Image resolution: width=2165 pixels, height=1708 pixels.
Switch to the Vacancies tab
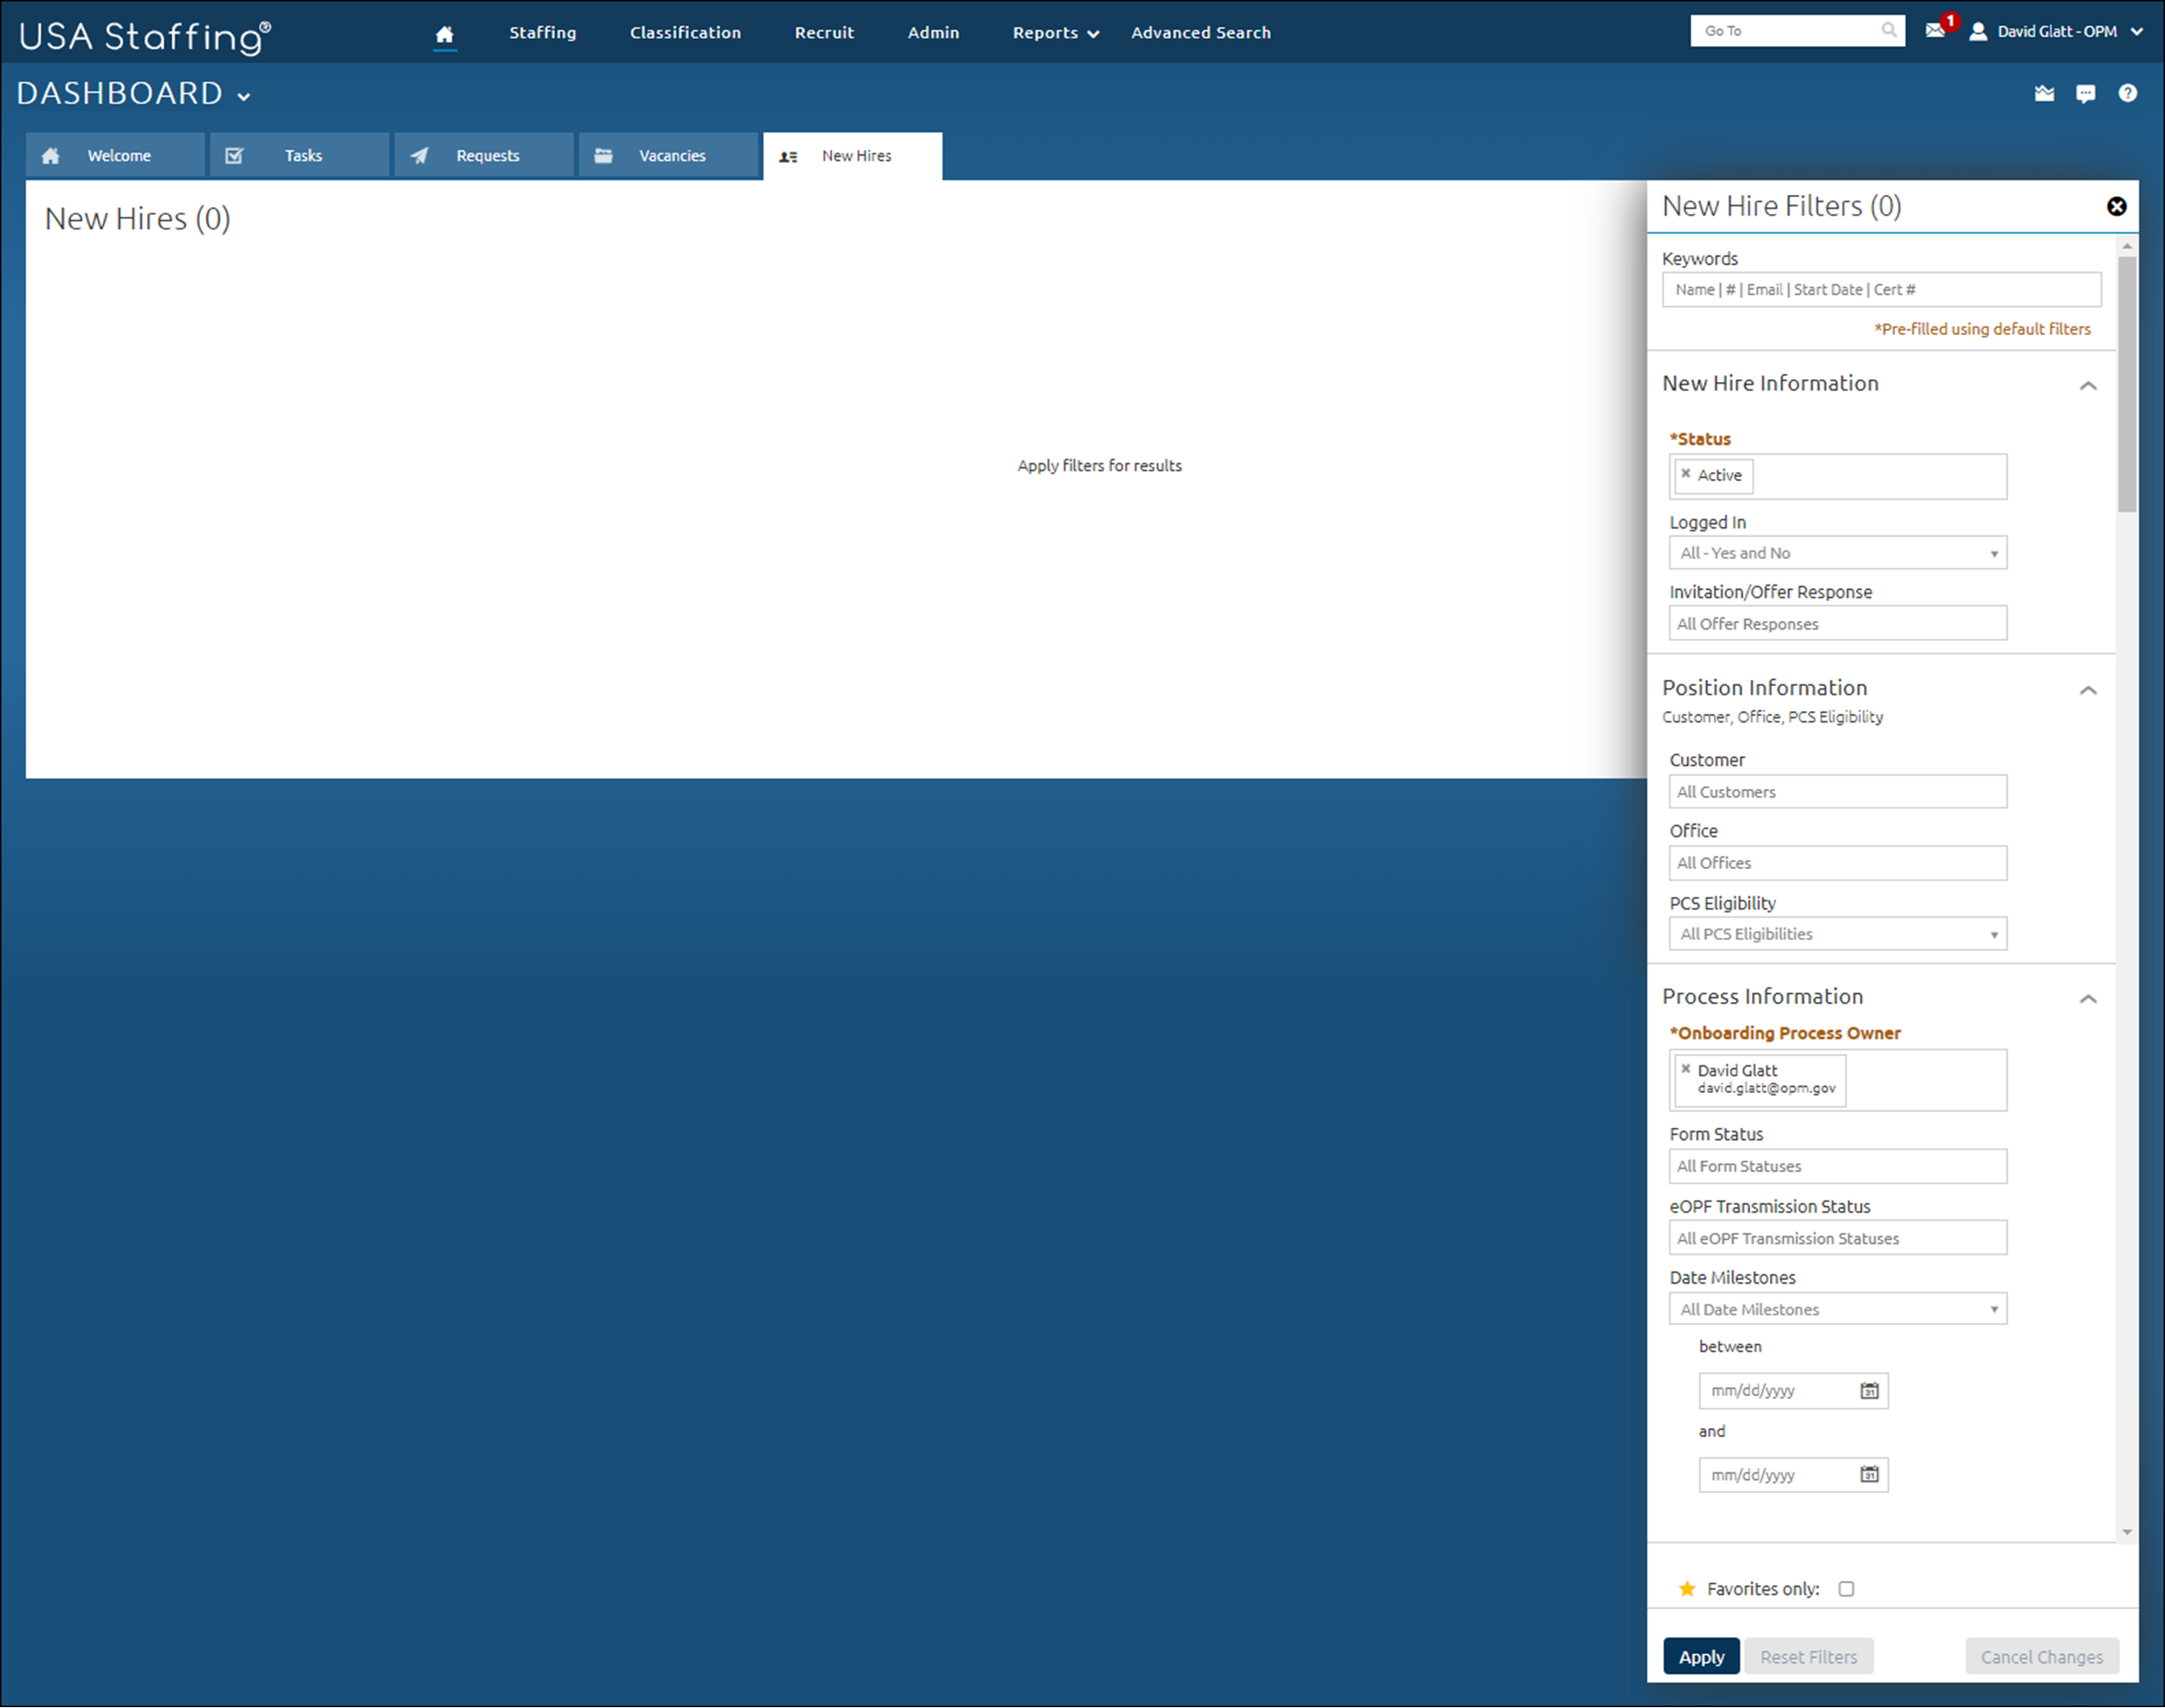pyautogui.click(x=669, y=155)
